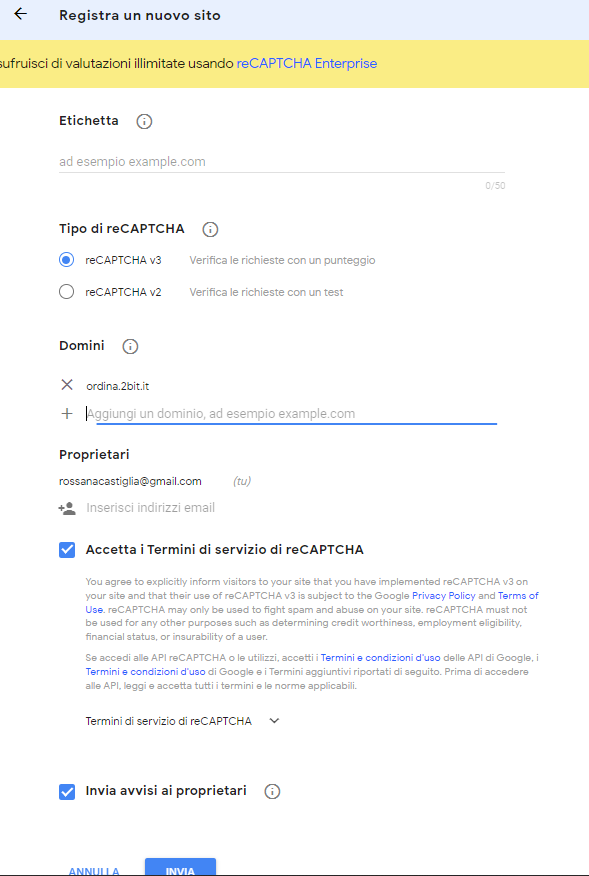Open the Etichetta info icon
Screen dimensions: 589x876
click(144, 121)
